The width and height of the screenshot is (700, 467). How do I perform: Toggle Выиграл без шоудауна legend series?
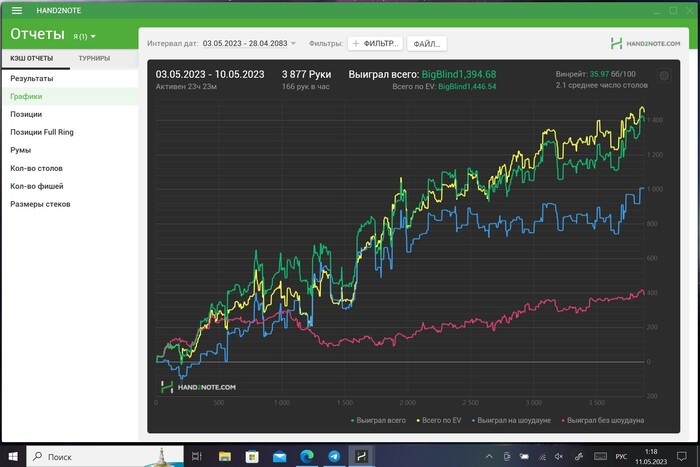click(x=603, y=420)
